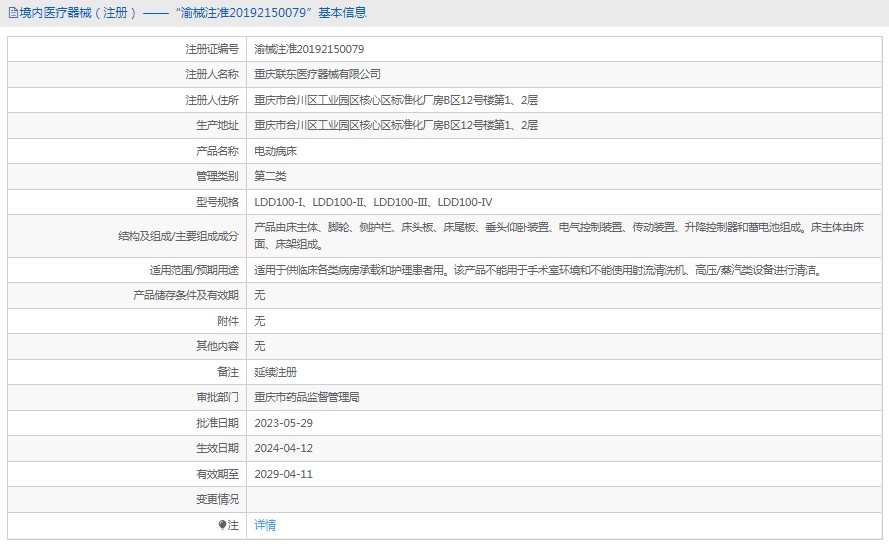This screenshot has width=889, height=546.
Task: Click the 有效期至 row label
Action: 218,475
